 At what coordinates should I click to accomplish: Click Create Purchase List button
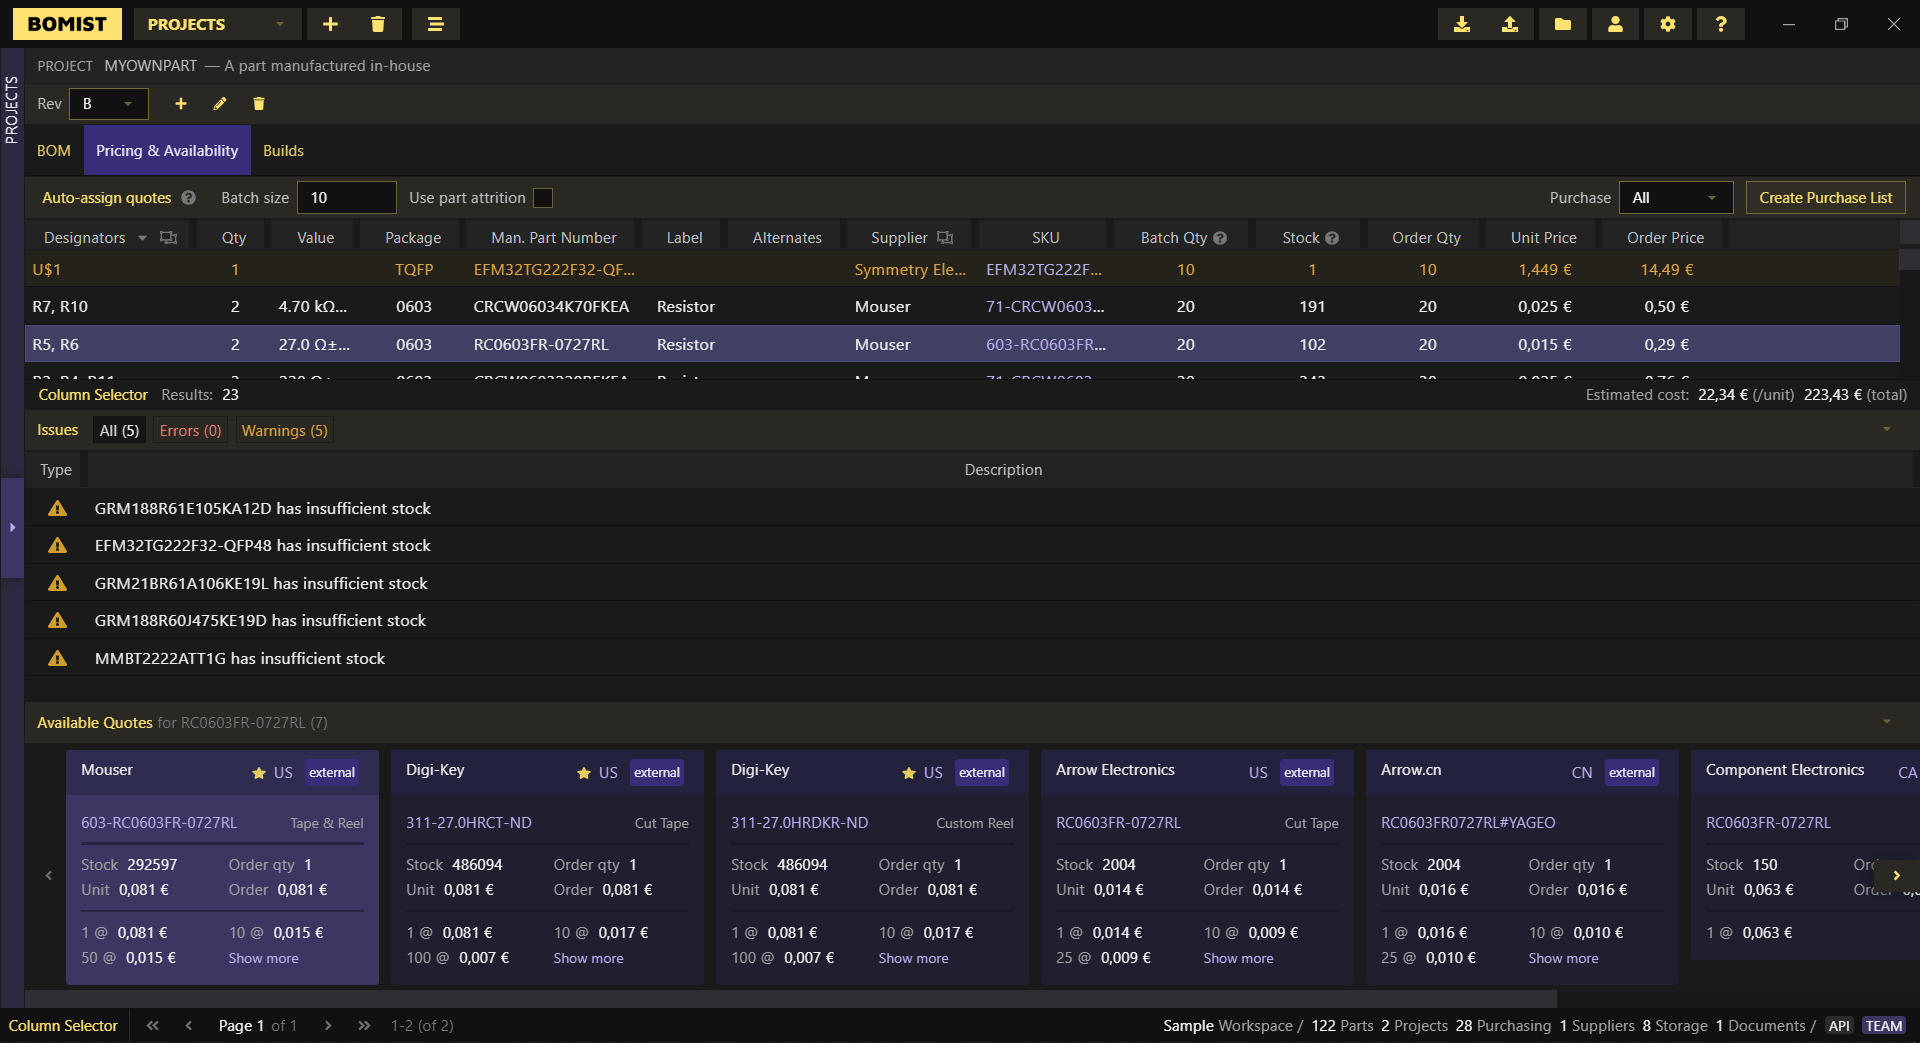[x=1825, y=198]
